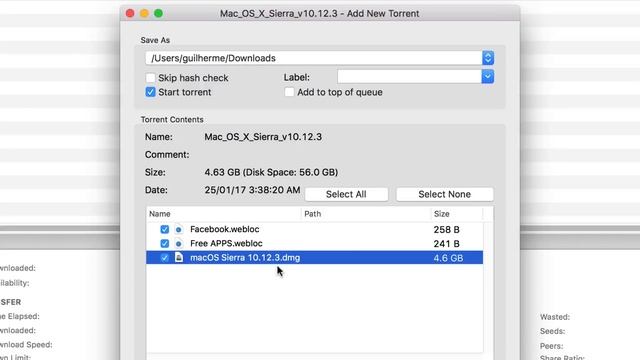Click the Select All button
640x360 pixels.
346,194
